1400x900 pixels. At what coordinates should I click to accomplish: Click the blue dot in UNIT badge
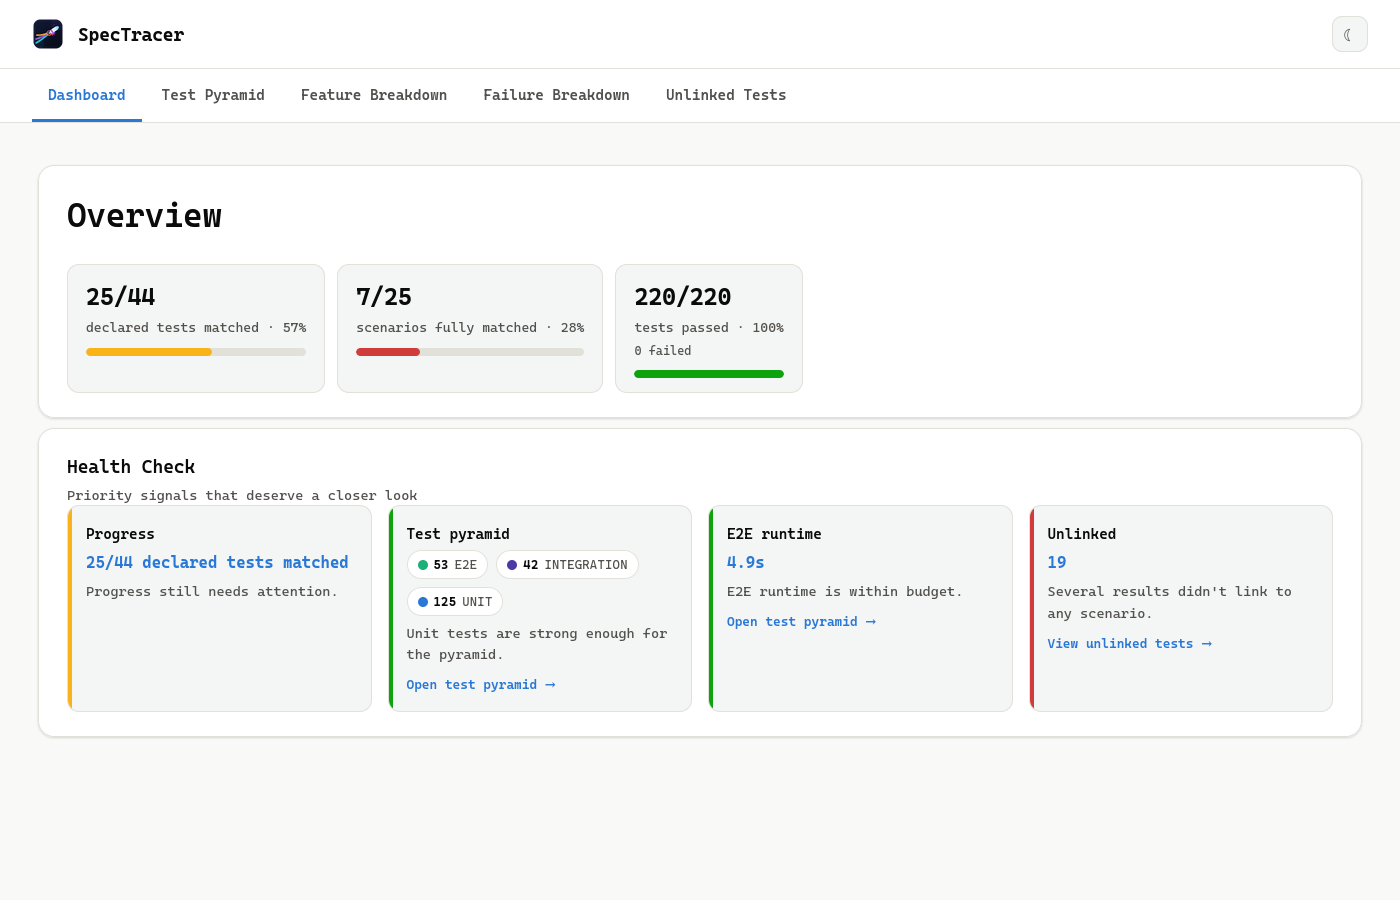pos(423,602)
